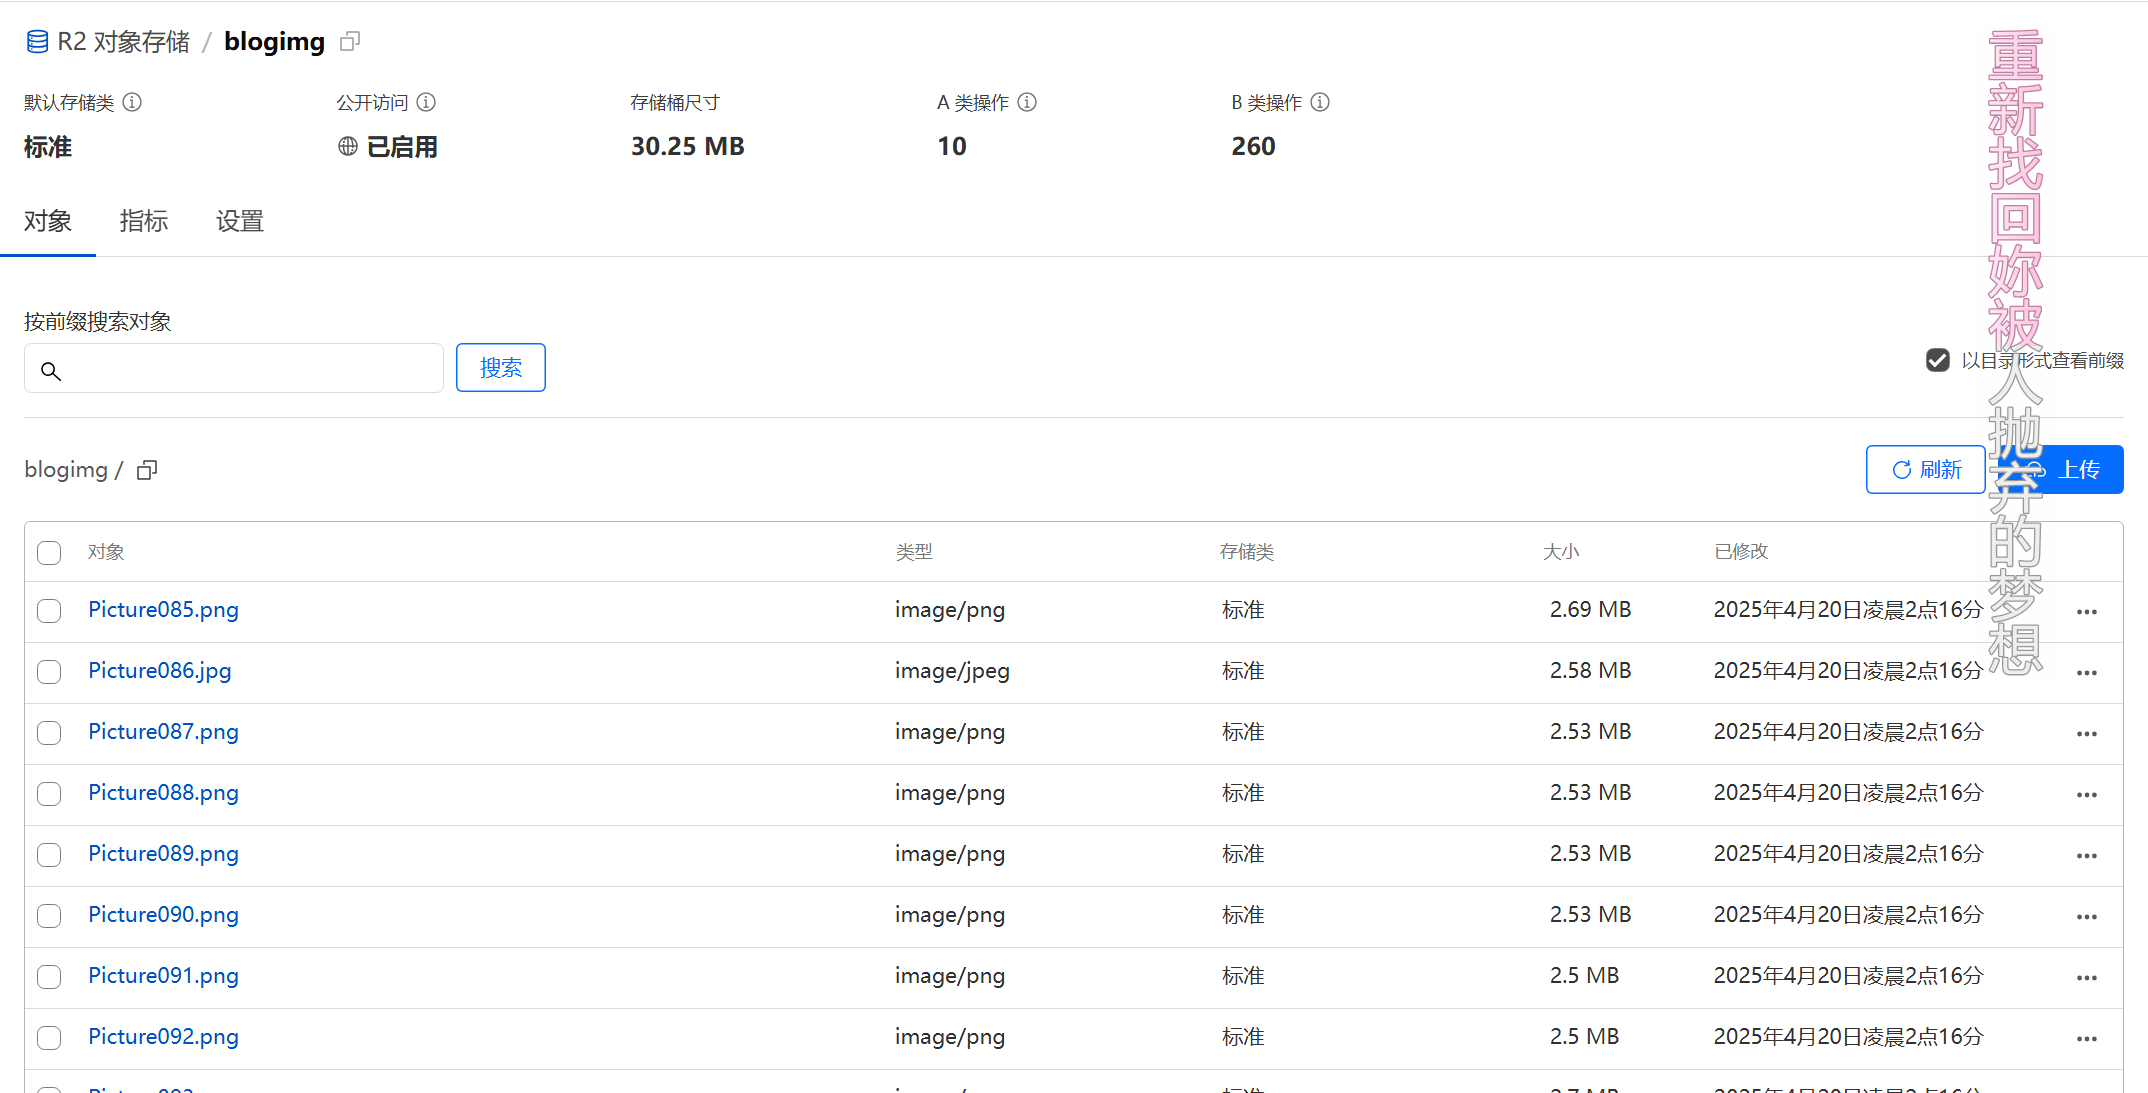Click the R2 对象存储 database icon
Viewport: 2148px width, 1093px height.
click(x=37, y=41)
